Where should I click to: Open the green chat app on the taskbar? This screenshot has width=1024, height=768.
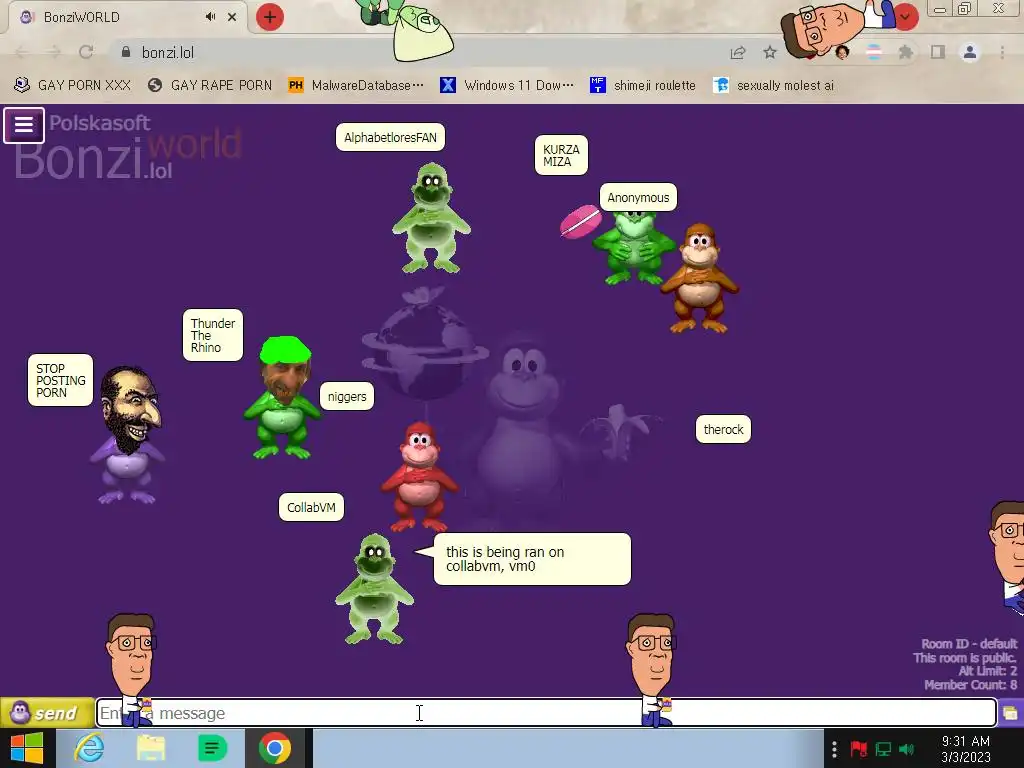[x=212, y=748]
